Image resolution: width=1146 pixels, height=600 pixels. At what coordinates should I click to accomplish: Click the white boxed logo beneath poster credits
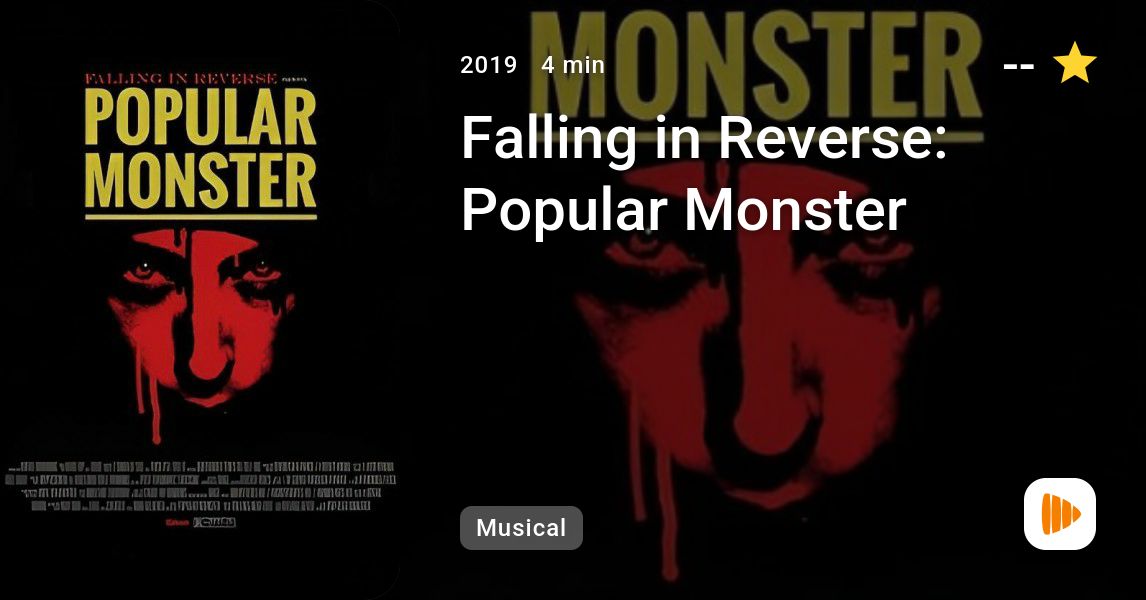click(214, 523)
